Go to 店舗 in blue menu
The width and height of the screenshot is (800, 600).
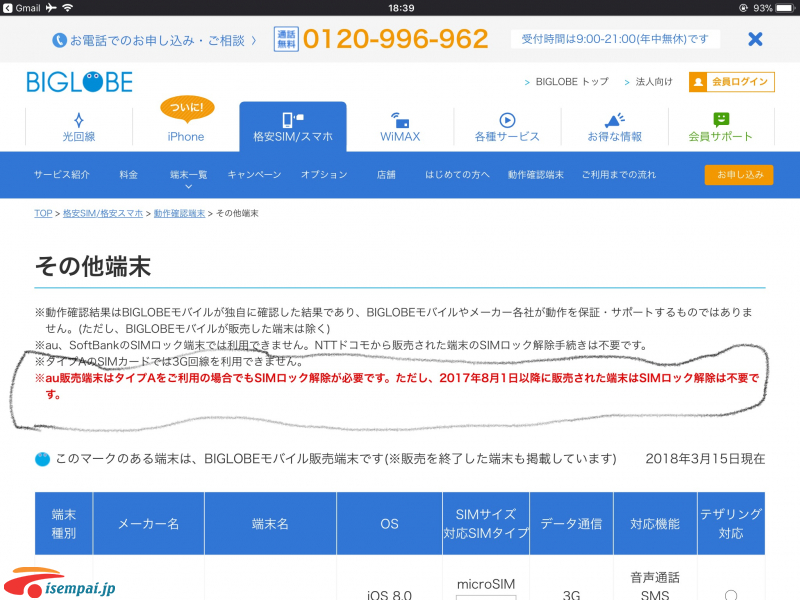[x=386, y=174]
